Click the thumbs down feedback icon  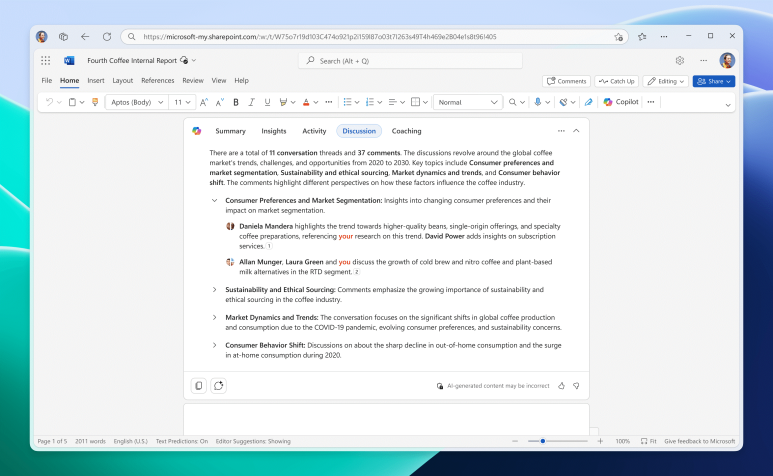coord(576,385)
